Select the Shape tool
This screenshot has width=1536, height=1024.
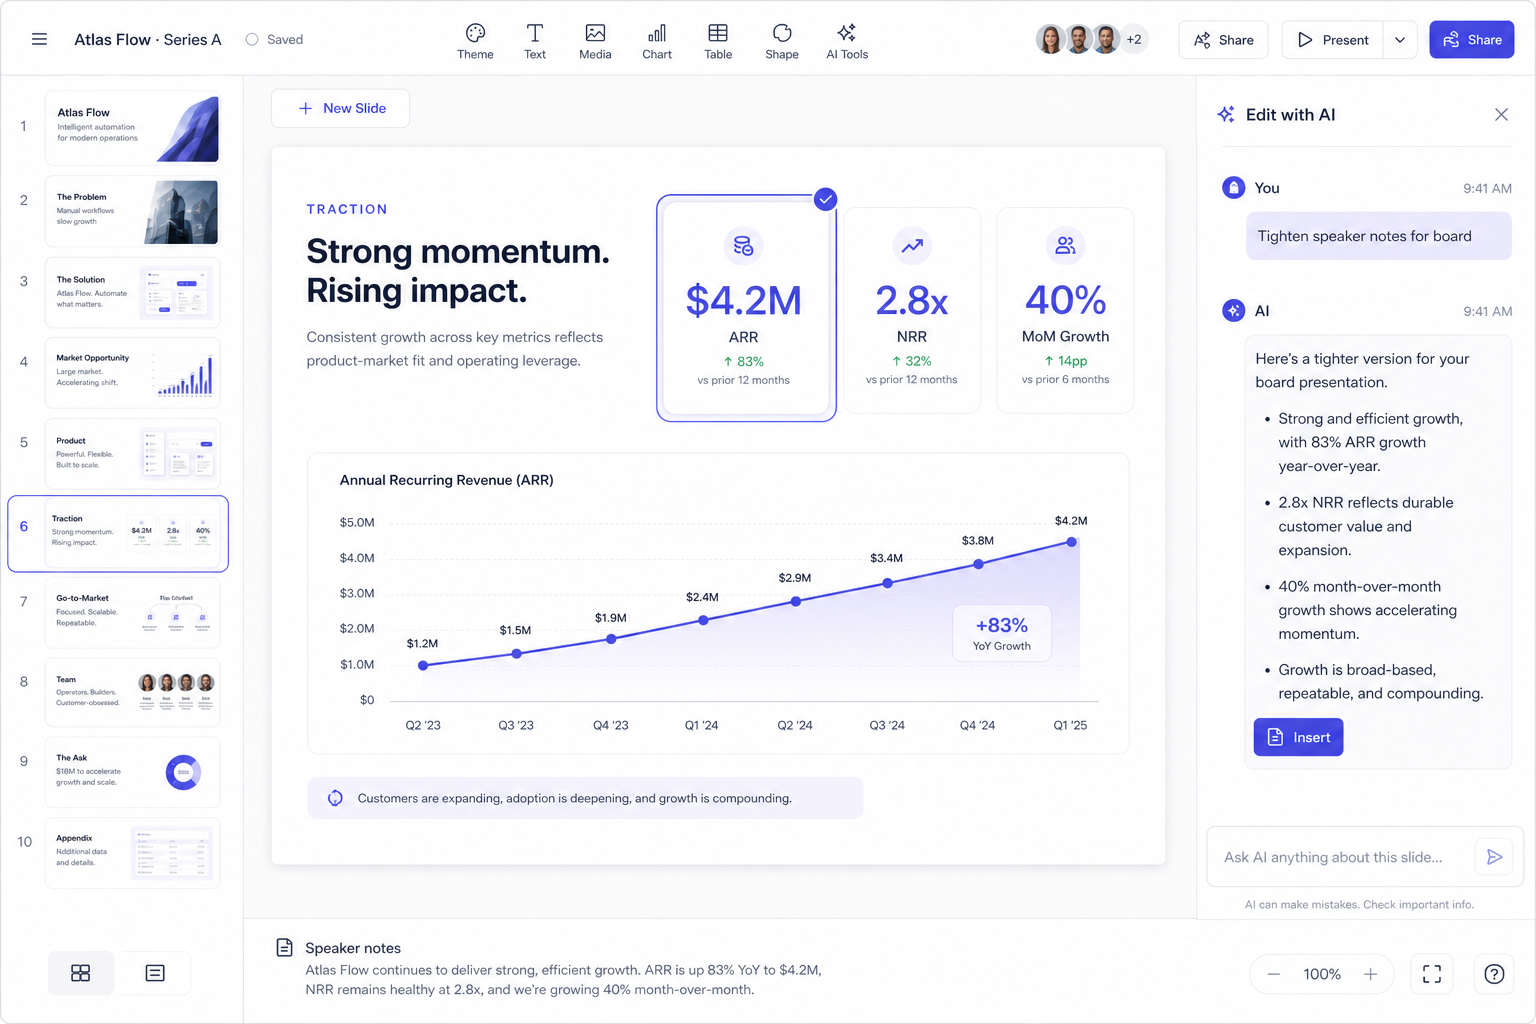[x=782, y=41]
